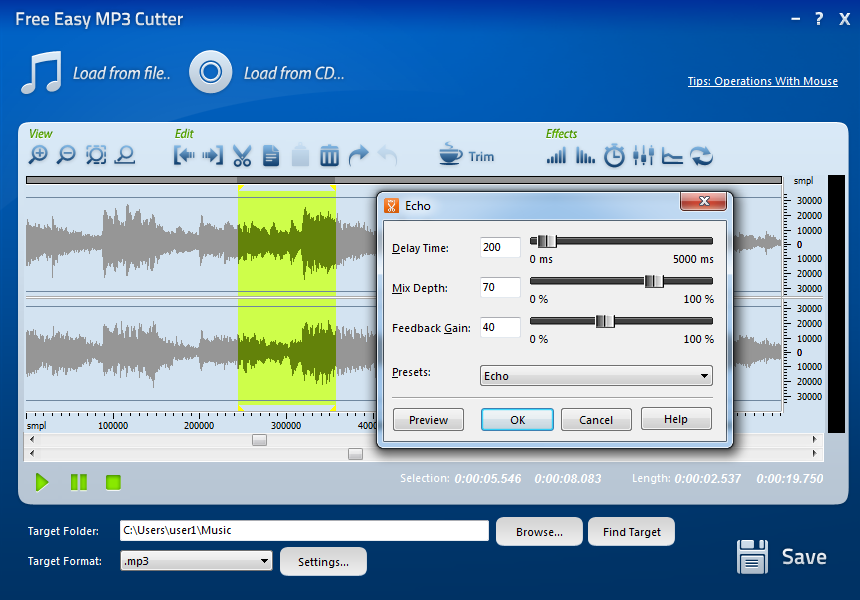Open the Target Format dropdown

click(x=196, y=561)
